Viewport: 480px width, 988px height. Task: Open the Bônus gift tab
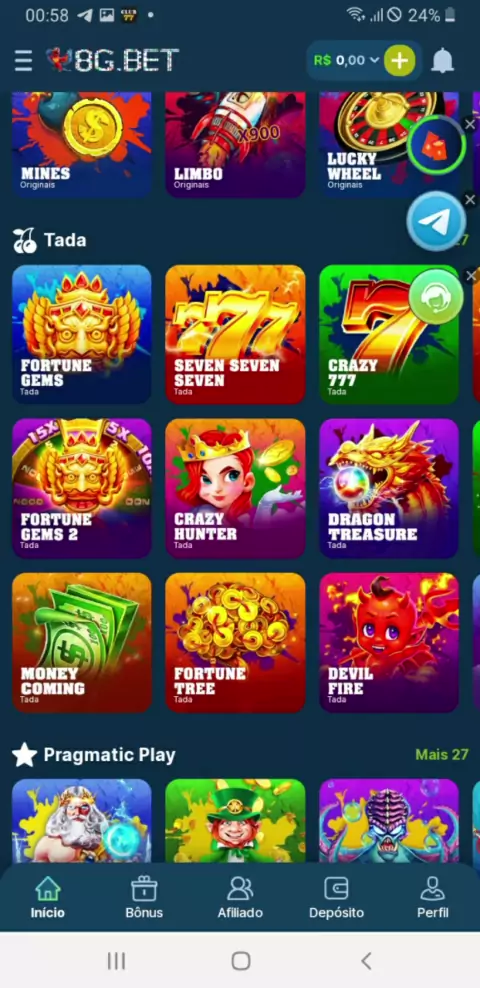tap(144, 896)
